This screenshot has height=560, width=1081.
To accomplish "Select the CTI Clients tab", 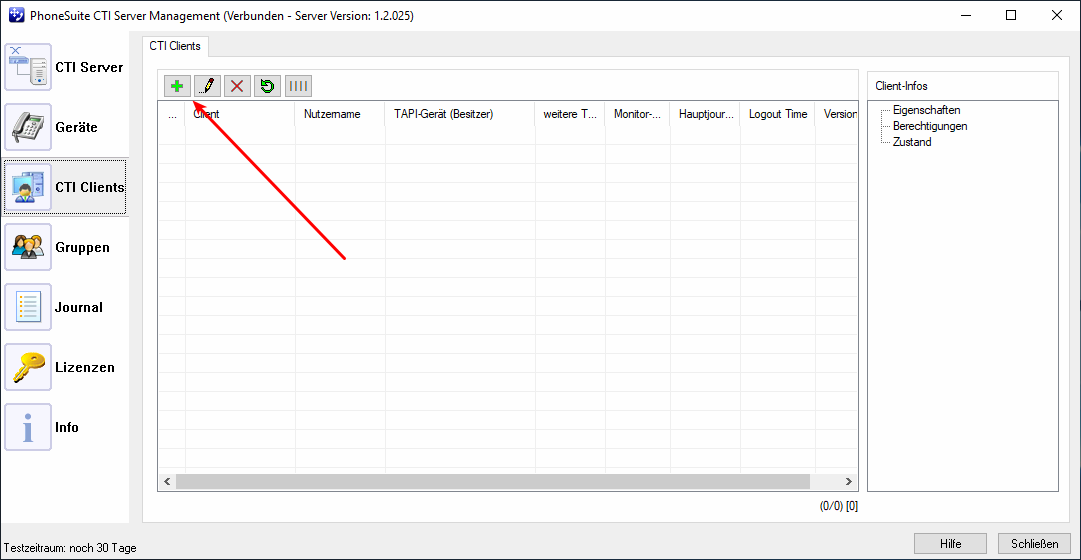I will point(175,46).
